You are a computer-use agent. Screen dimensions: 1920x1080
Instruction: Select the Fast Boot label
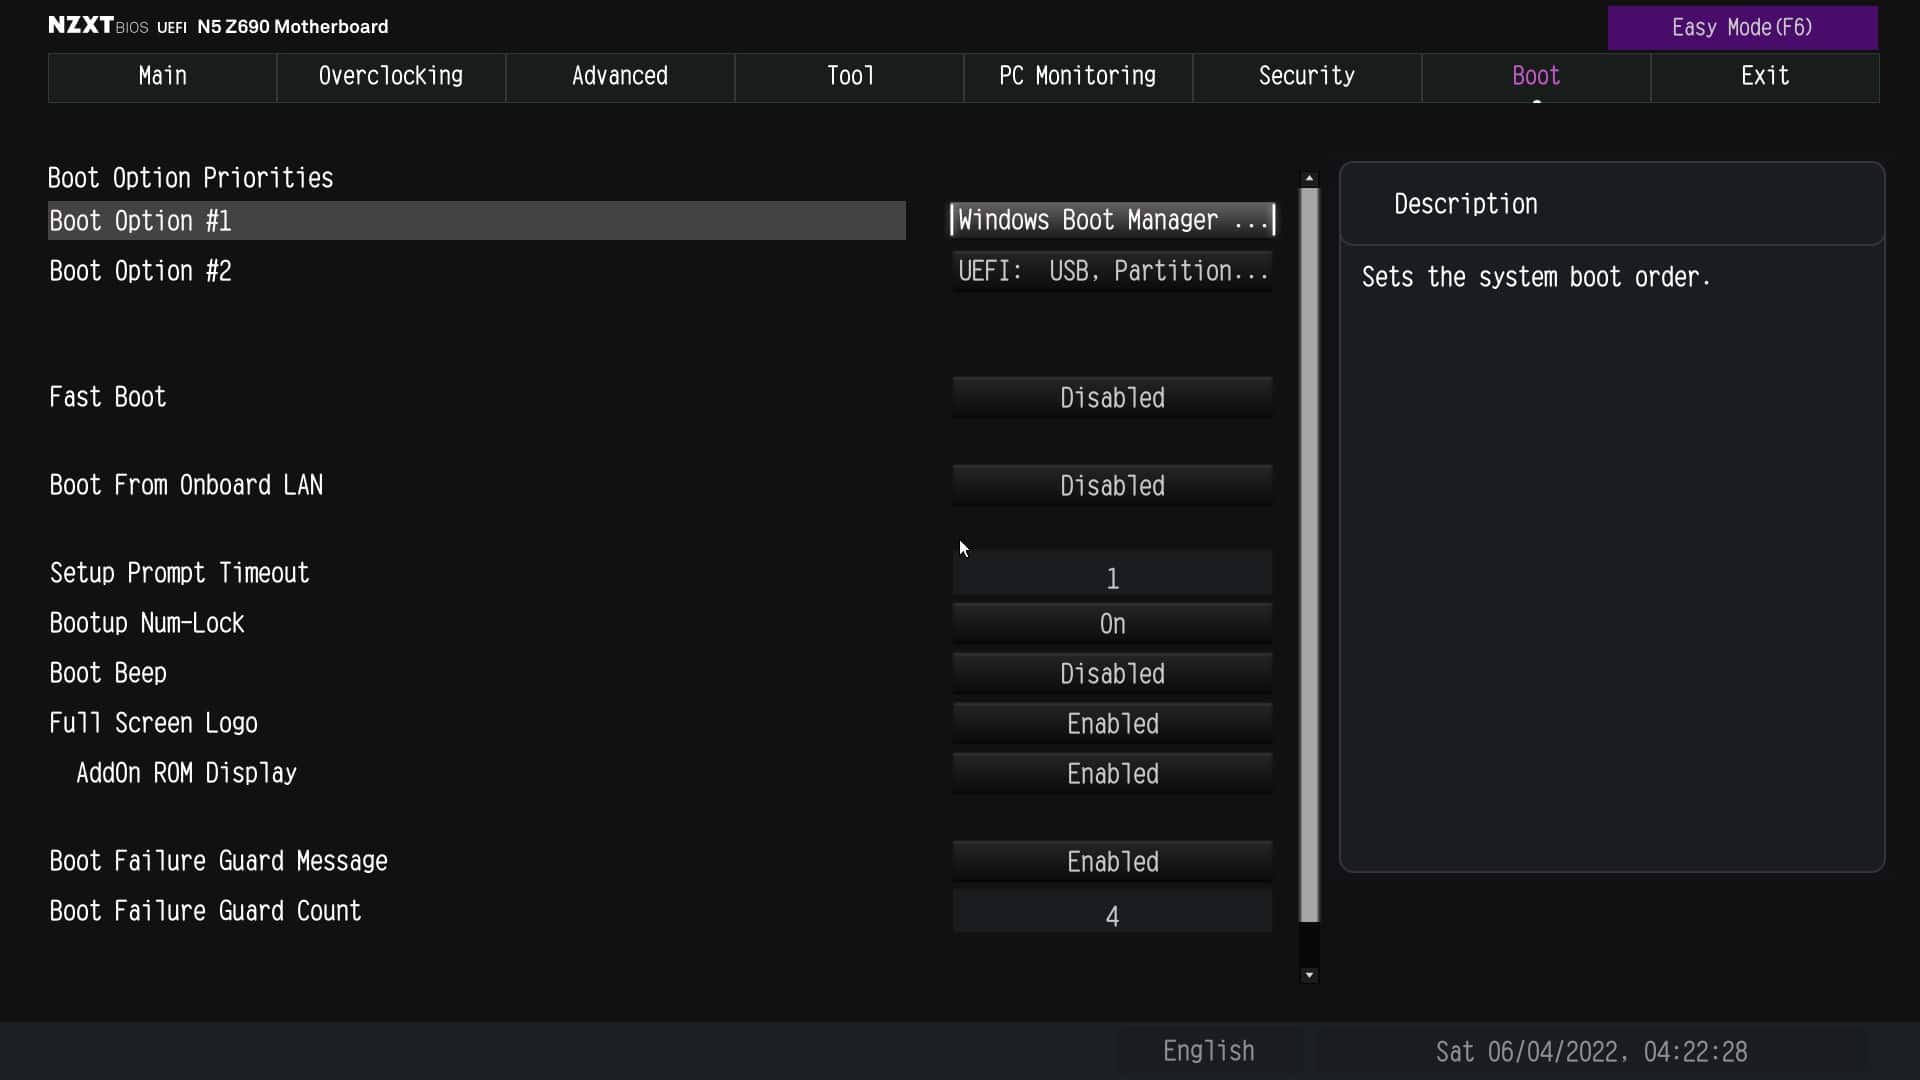(x=108, y=397)
